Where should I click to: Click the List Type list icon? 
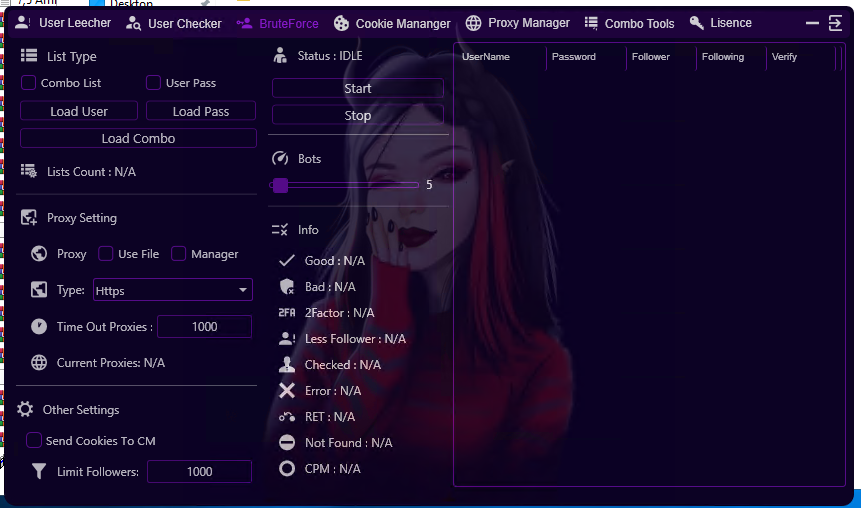pyautogui.click(x=29, y=55)
